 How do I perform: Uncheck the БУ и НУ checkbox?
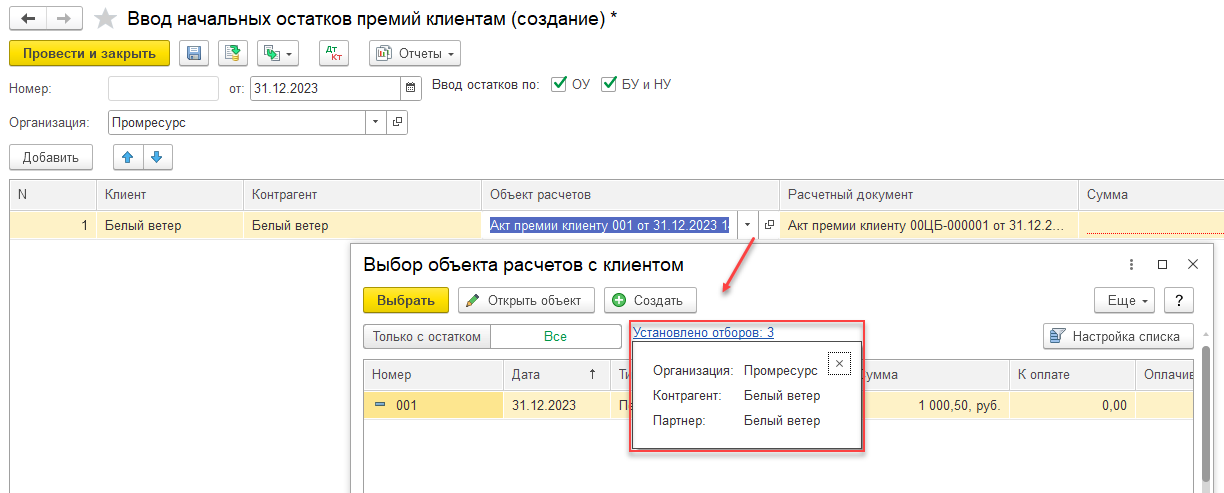click(x=609, y=85)
